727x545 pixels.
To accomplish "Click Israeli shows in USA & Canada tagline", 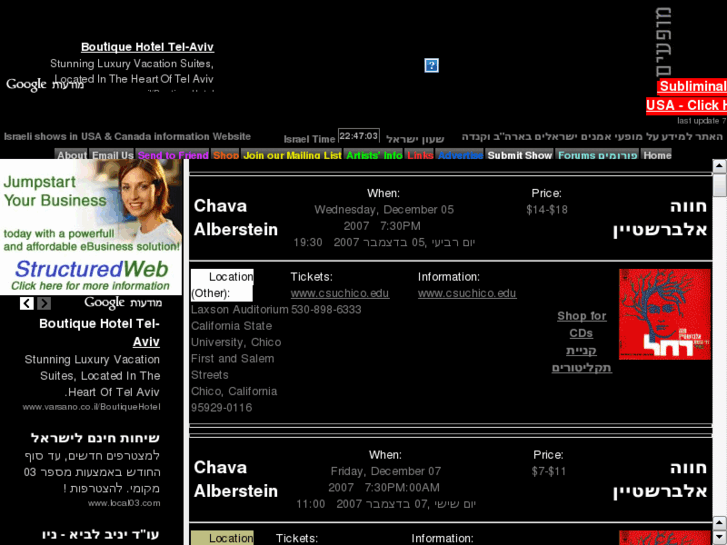I will coord(127,136).
